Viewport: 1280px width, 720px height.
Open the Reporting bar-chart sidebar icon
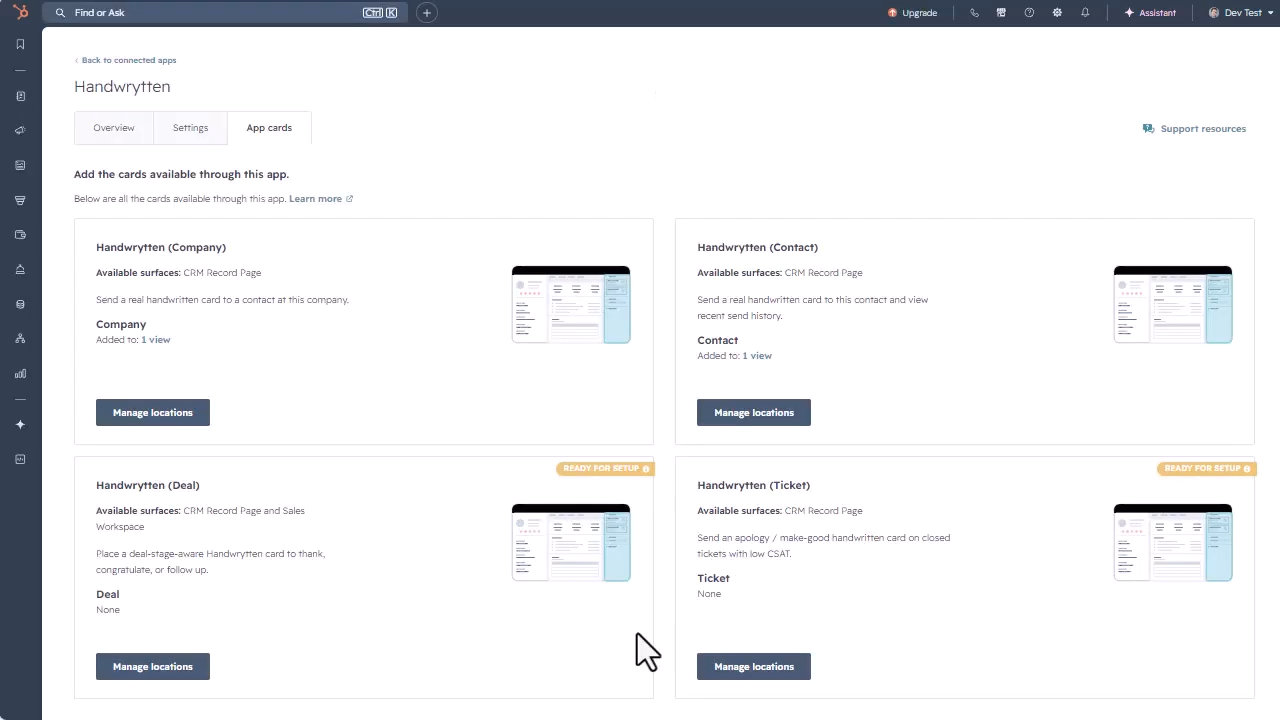pyautogui.click(x=20, y=374)
